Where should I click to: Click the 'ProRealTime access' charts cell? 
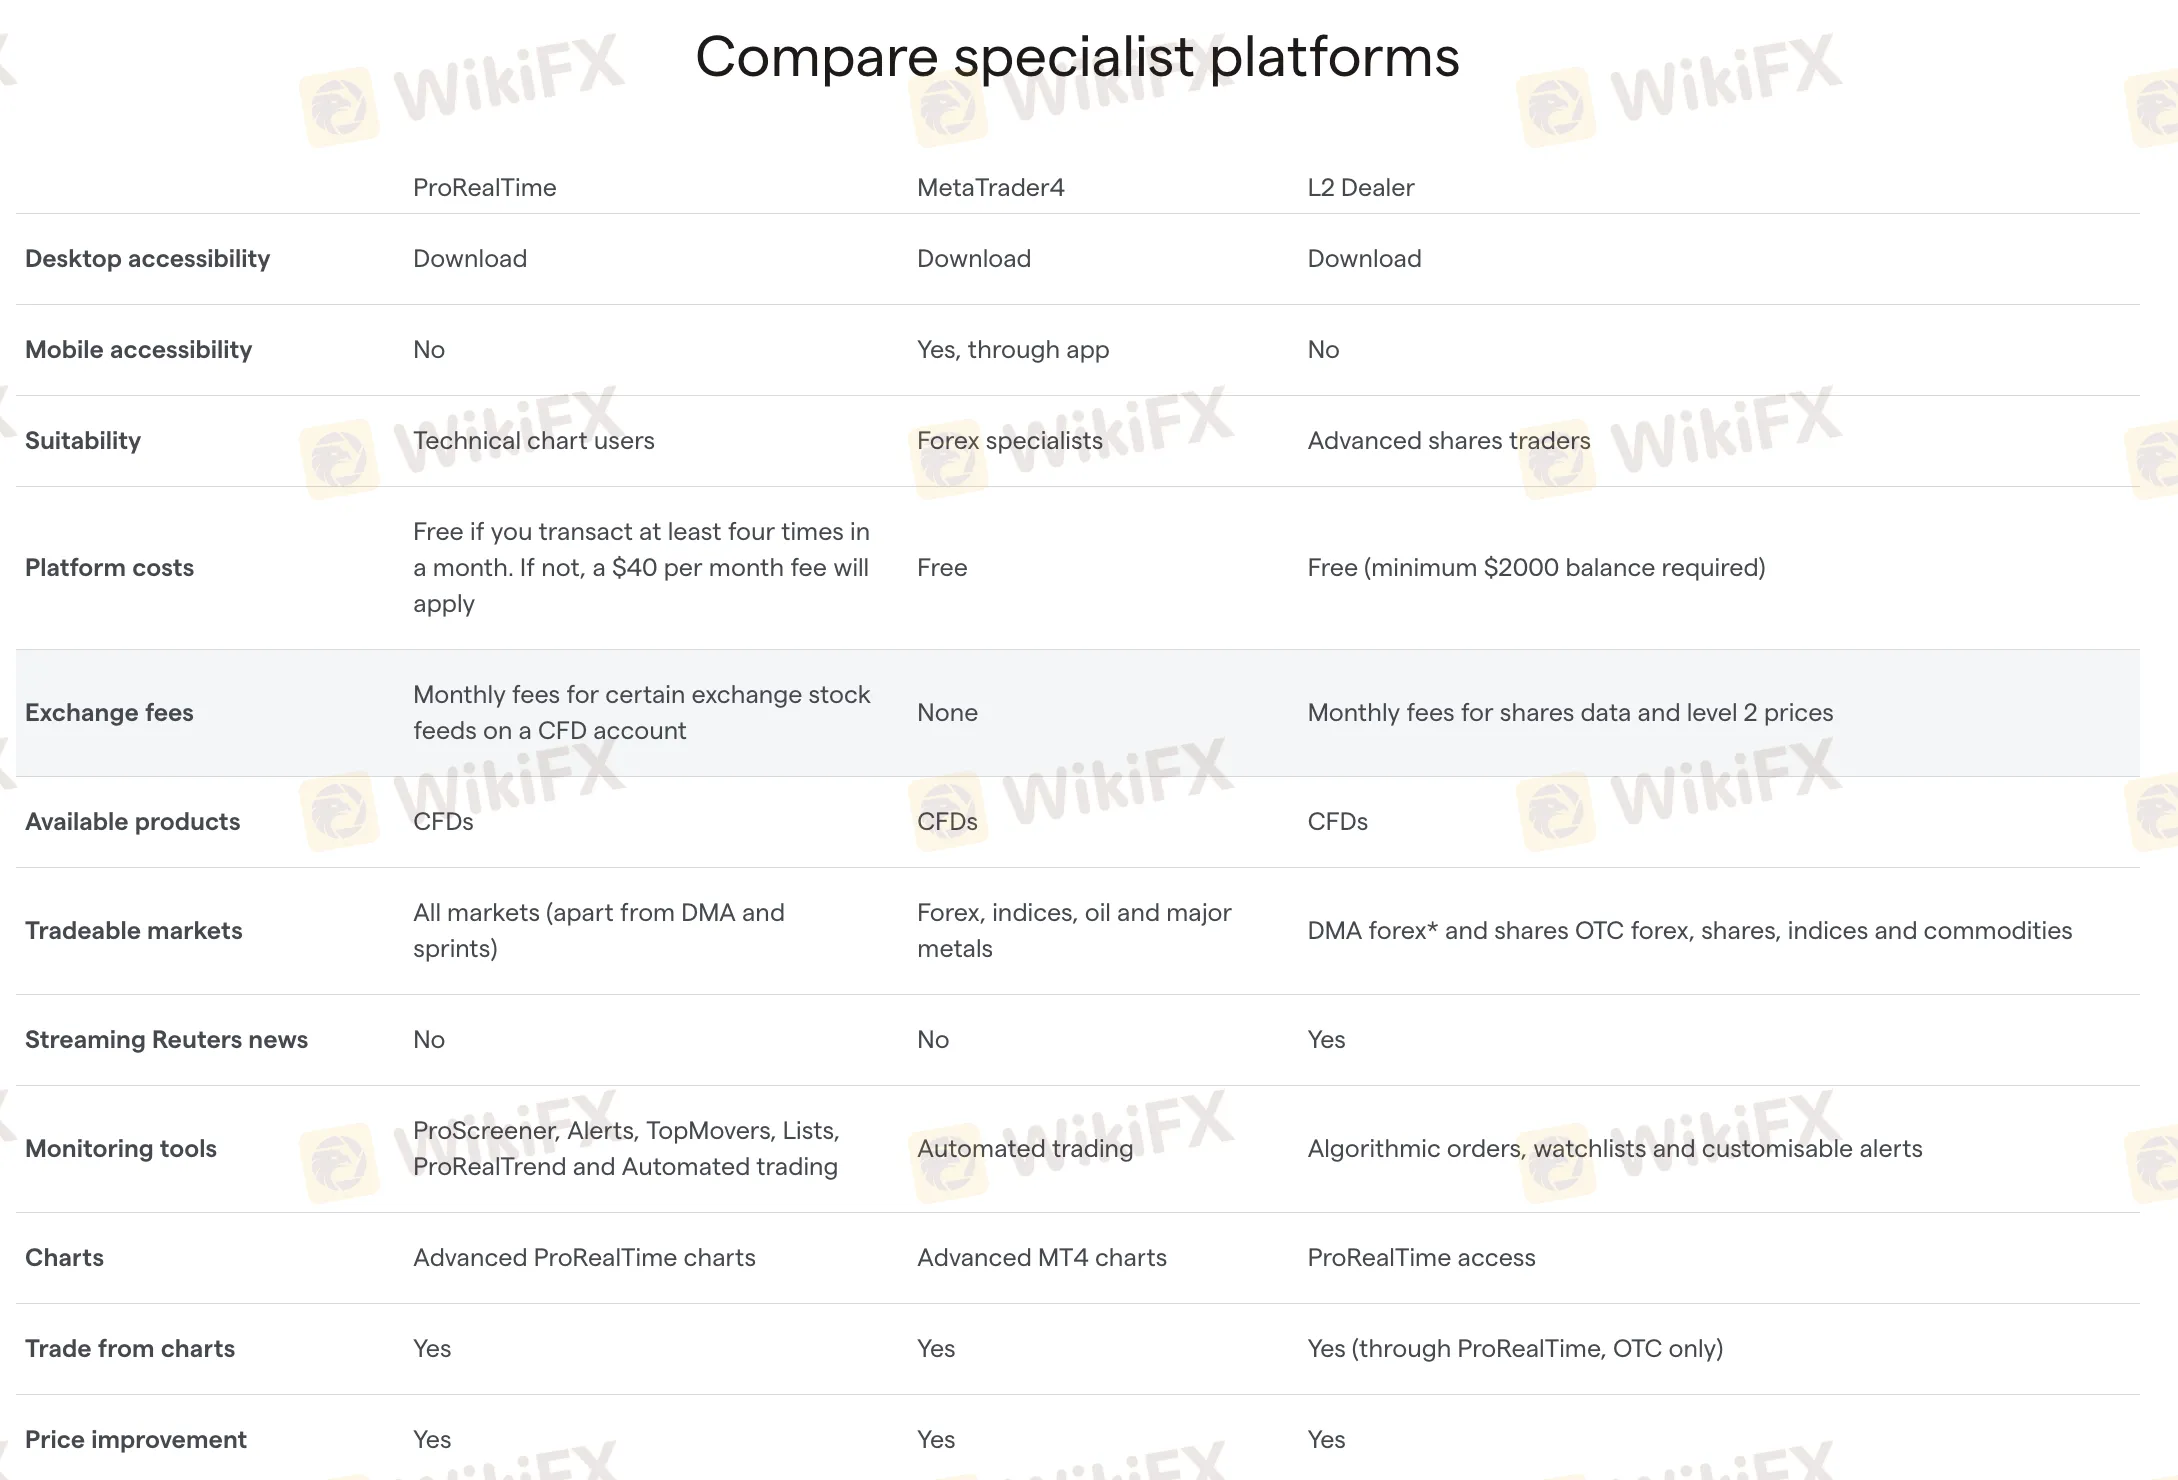1420,1258
